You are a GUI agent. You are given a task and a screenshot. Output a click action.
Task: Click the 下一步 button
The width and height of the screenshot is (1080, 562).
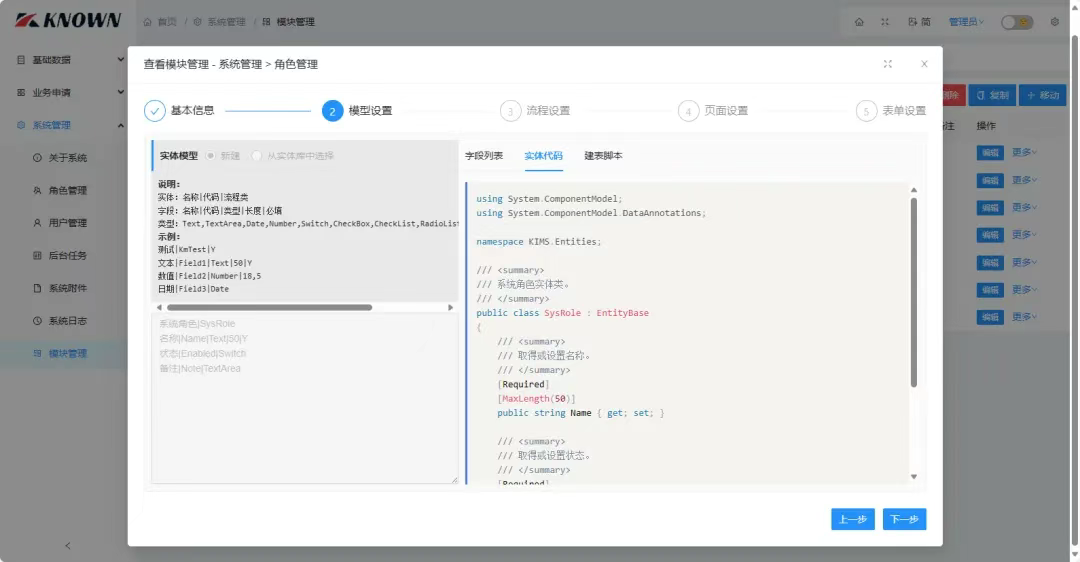coord(904,519)
